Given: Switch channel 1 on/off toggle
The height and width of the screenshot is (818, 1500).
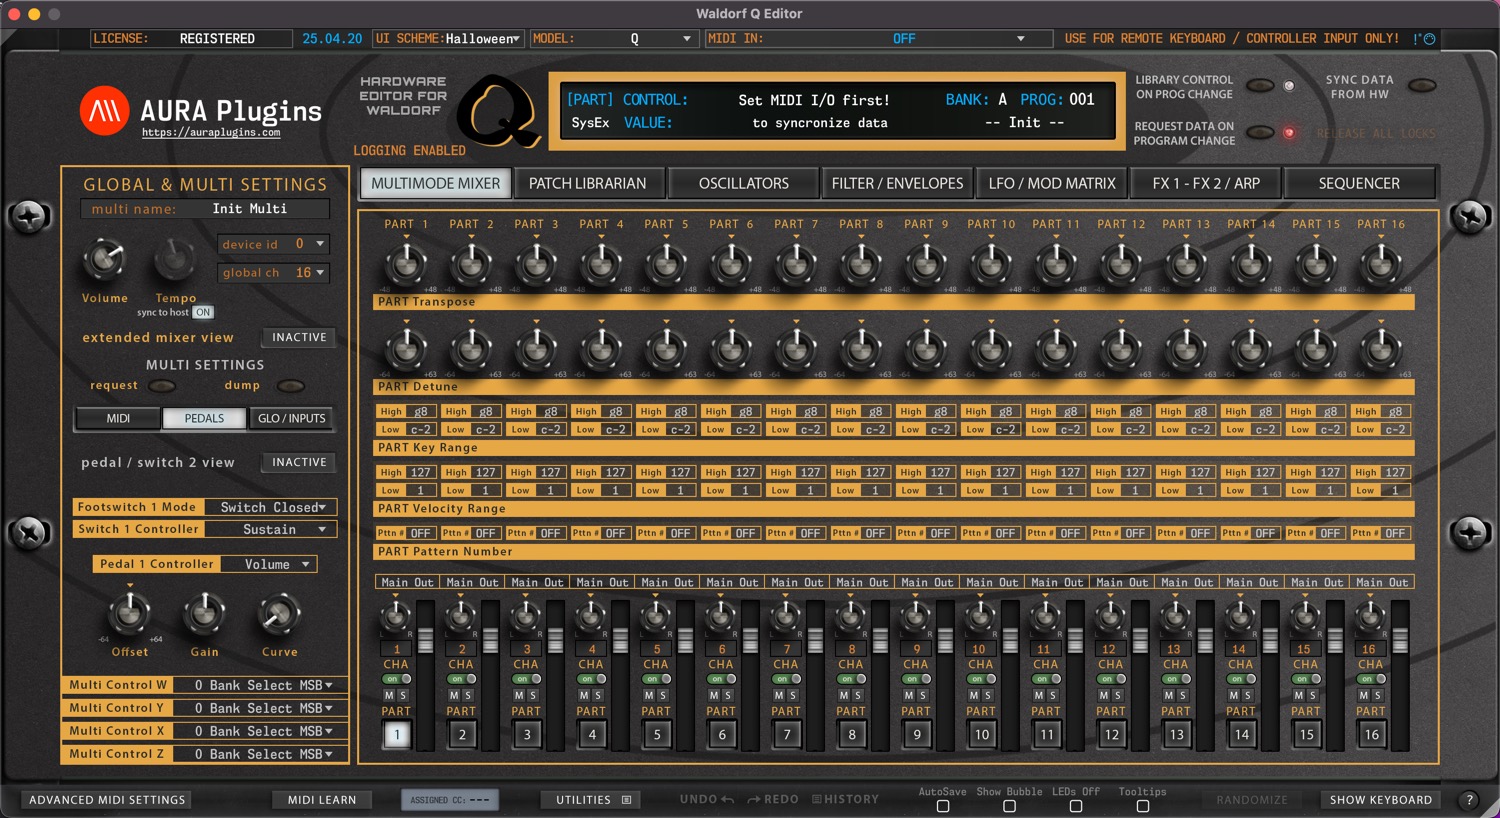Looking at the screenshot, I should coord(396,679).
